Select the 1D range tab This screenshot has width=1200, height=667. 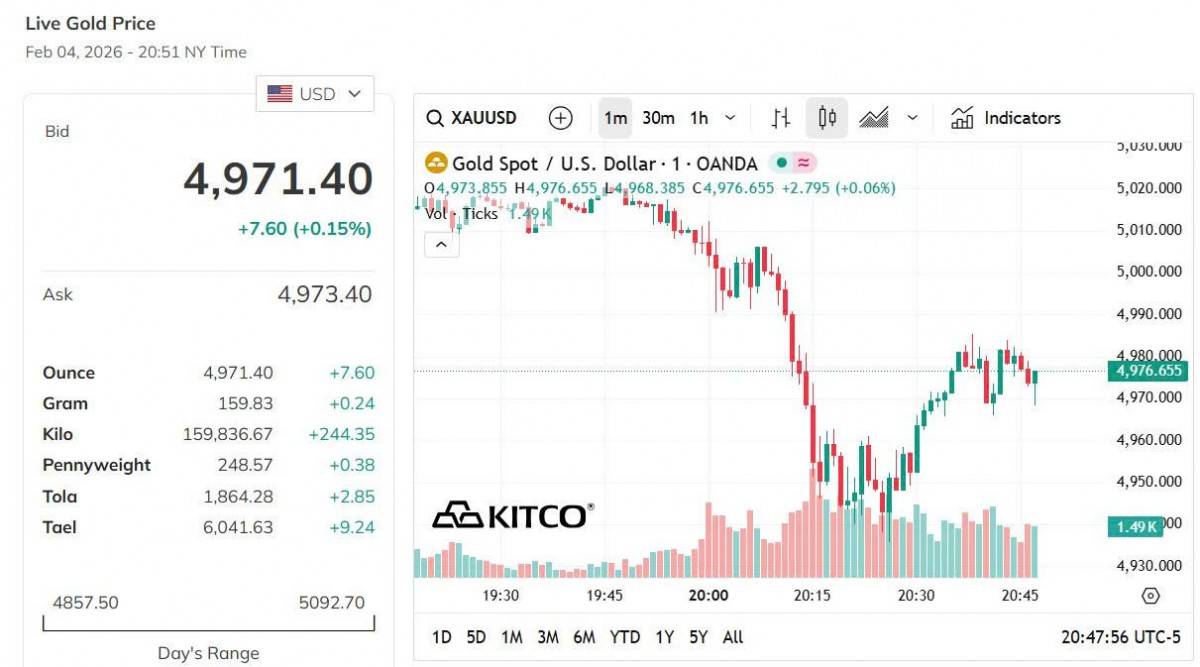[441, 637]
